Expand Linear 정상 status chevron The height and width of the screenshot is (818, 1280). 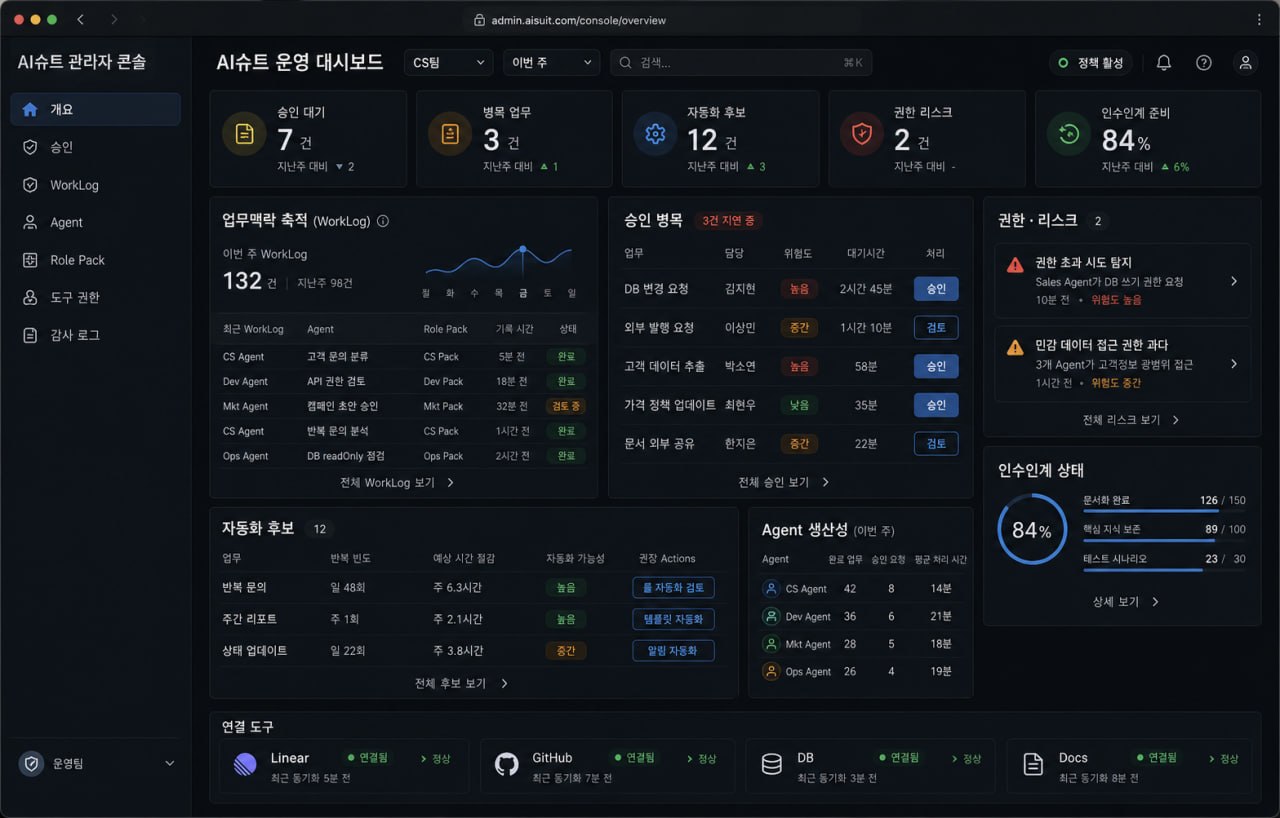pyautogui.click(x=424, y=759)
